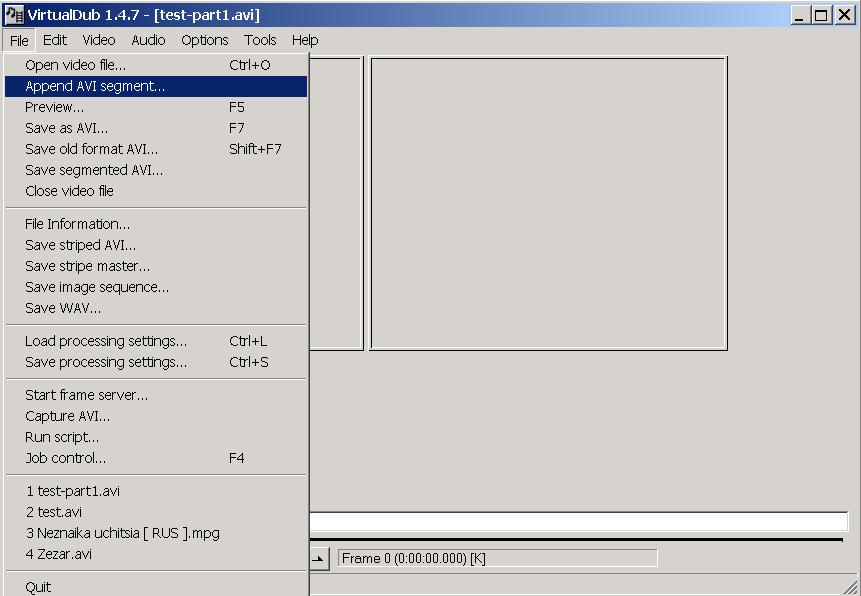The height and width of the screenshot is (596, 861).
Task: Click the VirtualDub title bar icon
Action: 14,15
